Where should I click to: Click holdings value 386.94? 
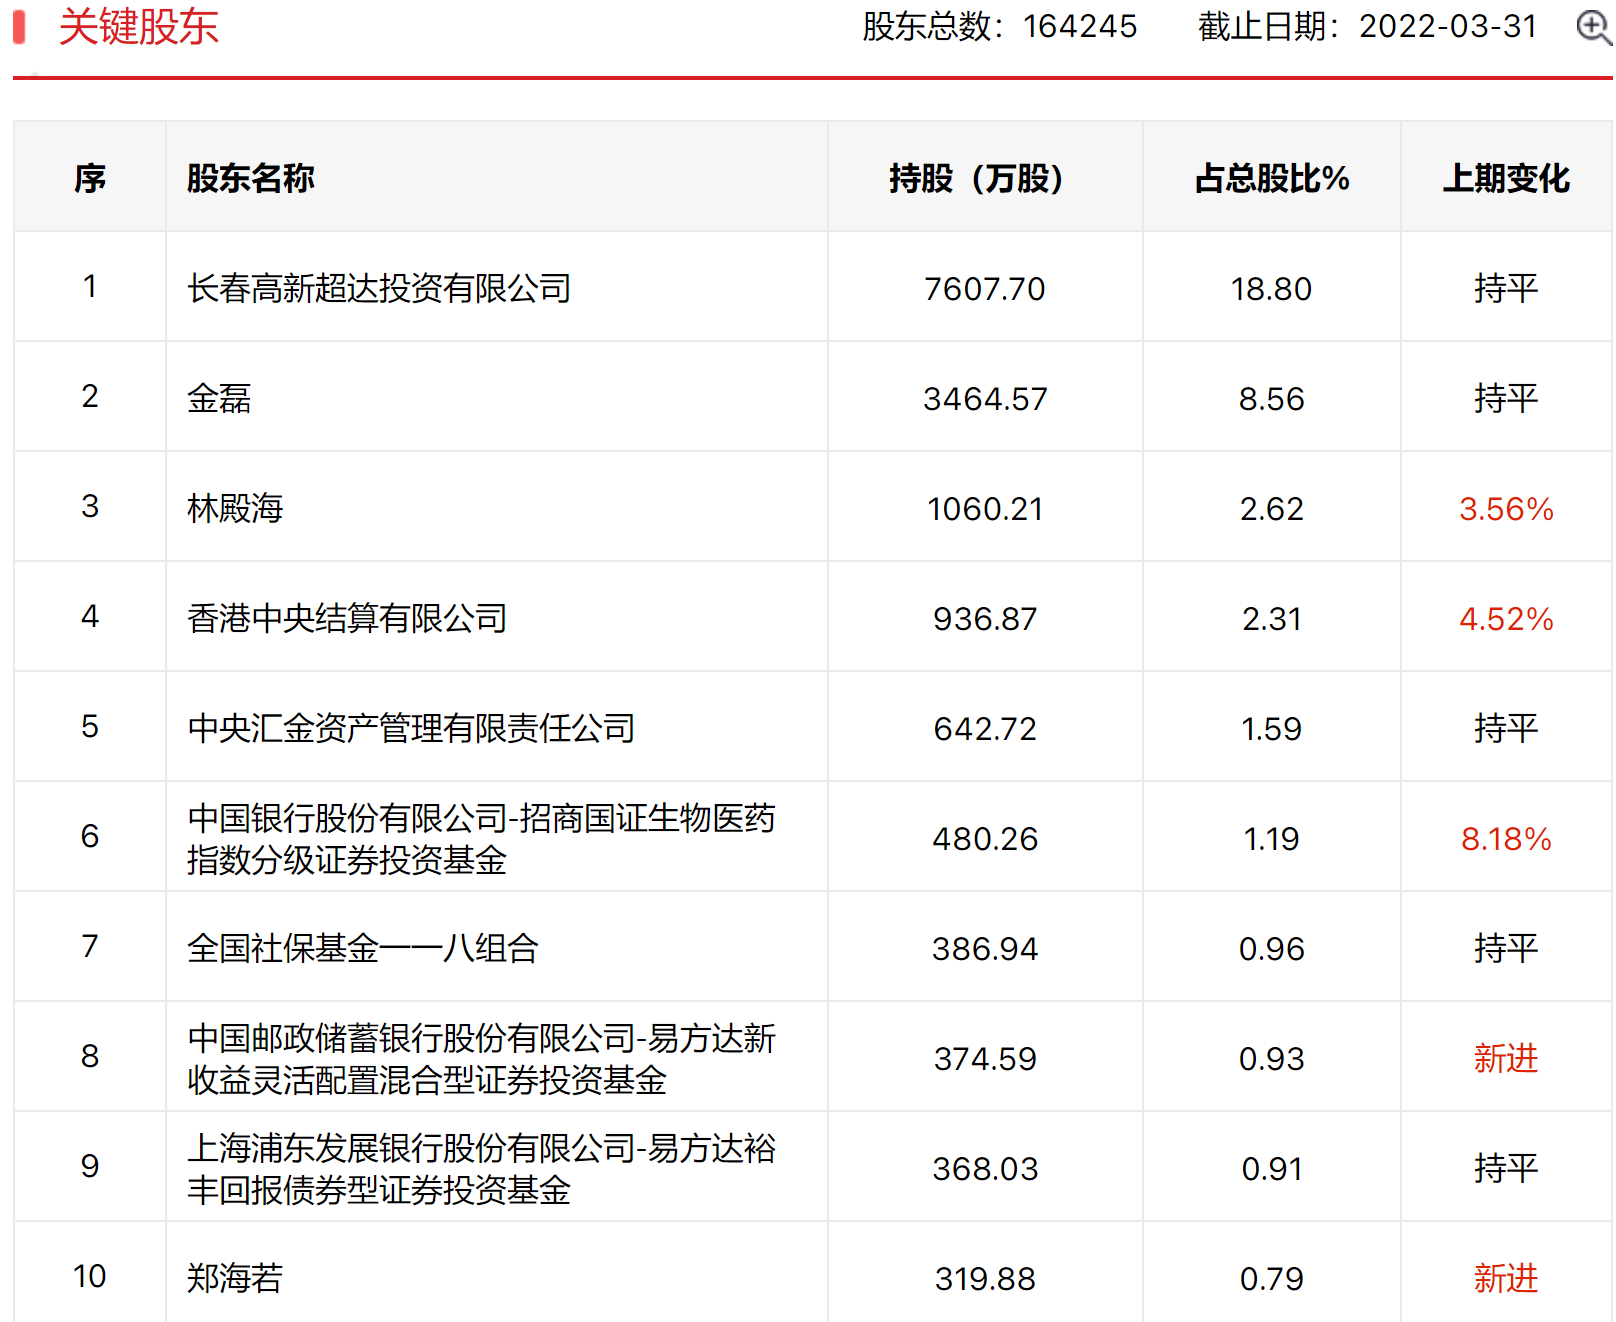tap(985, 949)
